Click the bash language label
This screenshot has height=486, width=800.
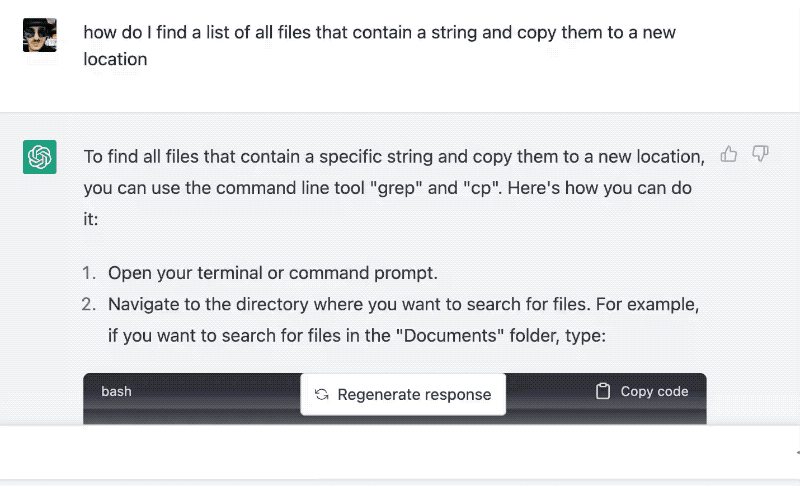pyautogui.click(x=116, y=391)
